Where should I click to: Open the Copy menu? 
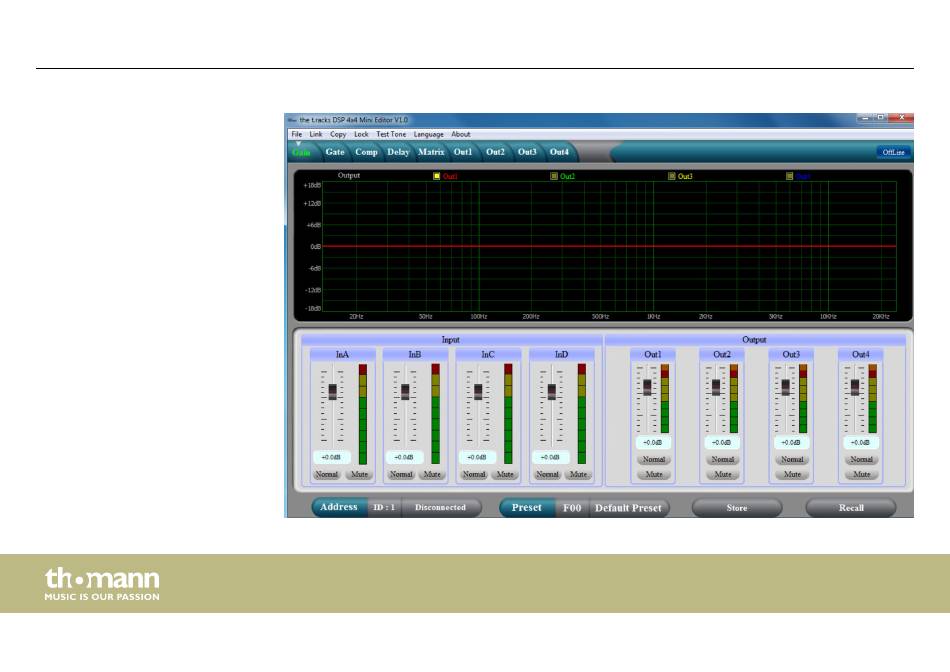pos(338,135)
